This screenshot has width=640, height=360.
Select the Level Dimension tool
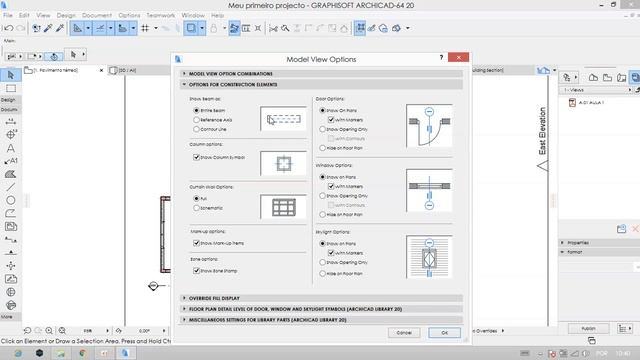point(11,134)
